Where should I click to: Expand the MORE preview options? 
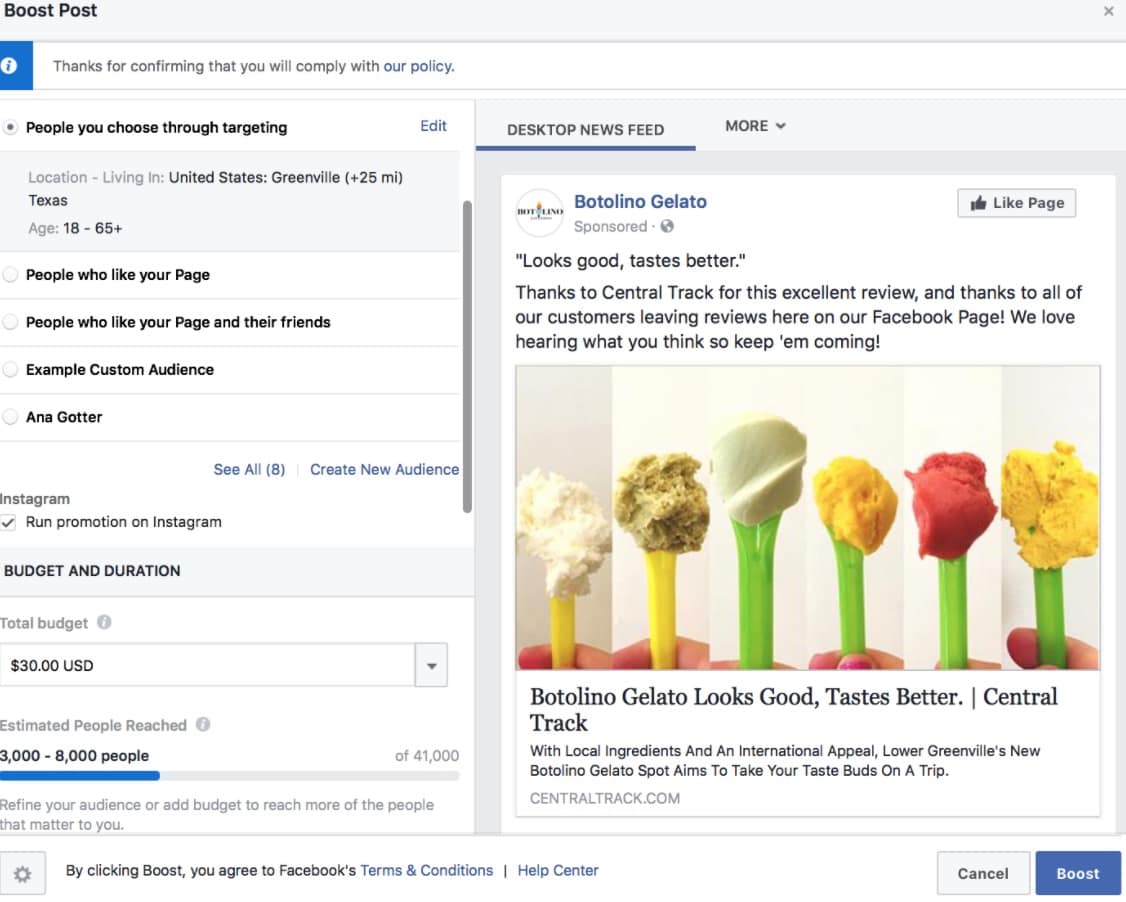coord(755,125)
